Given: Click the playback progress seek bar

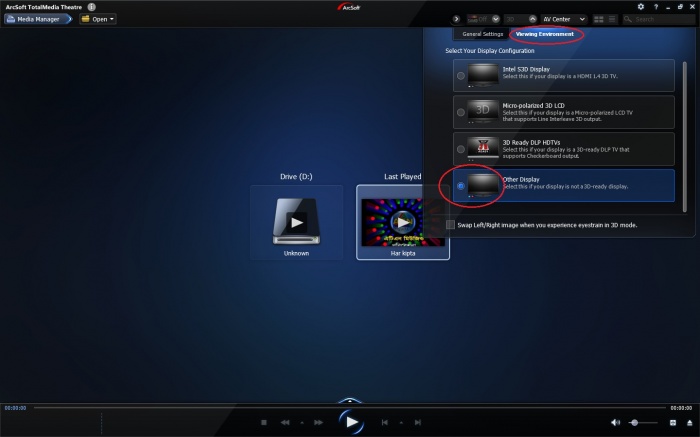Looking at the screenshot, I should [x=350, y=408].
